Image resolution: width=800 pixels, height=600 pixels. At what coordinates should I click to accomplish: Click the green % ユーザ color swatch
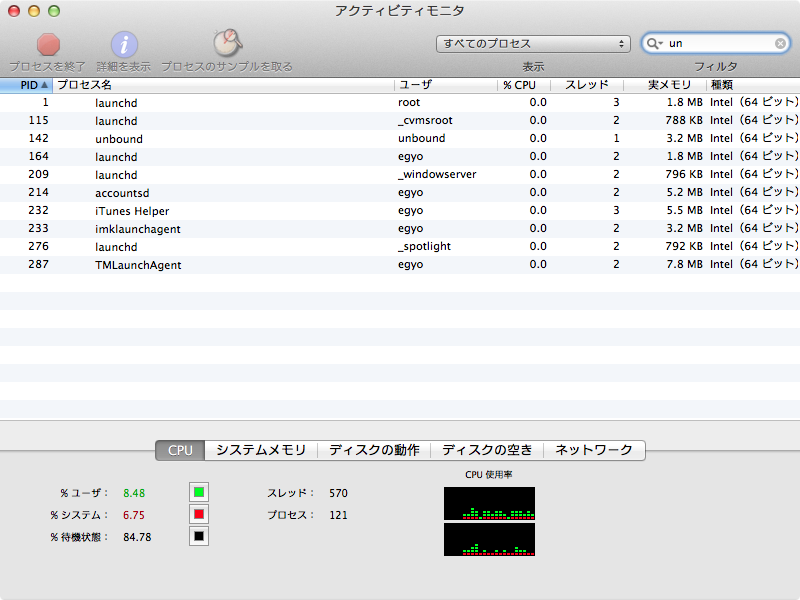tap(199, 492)
